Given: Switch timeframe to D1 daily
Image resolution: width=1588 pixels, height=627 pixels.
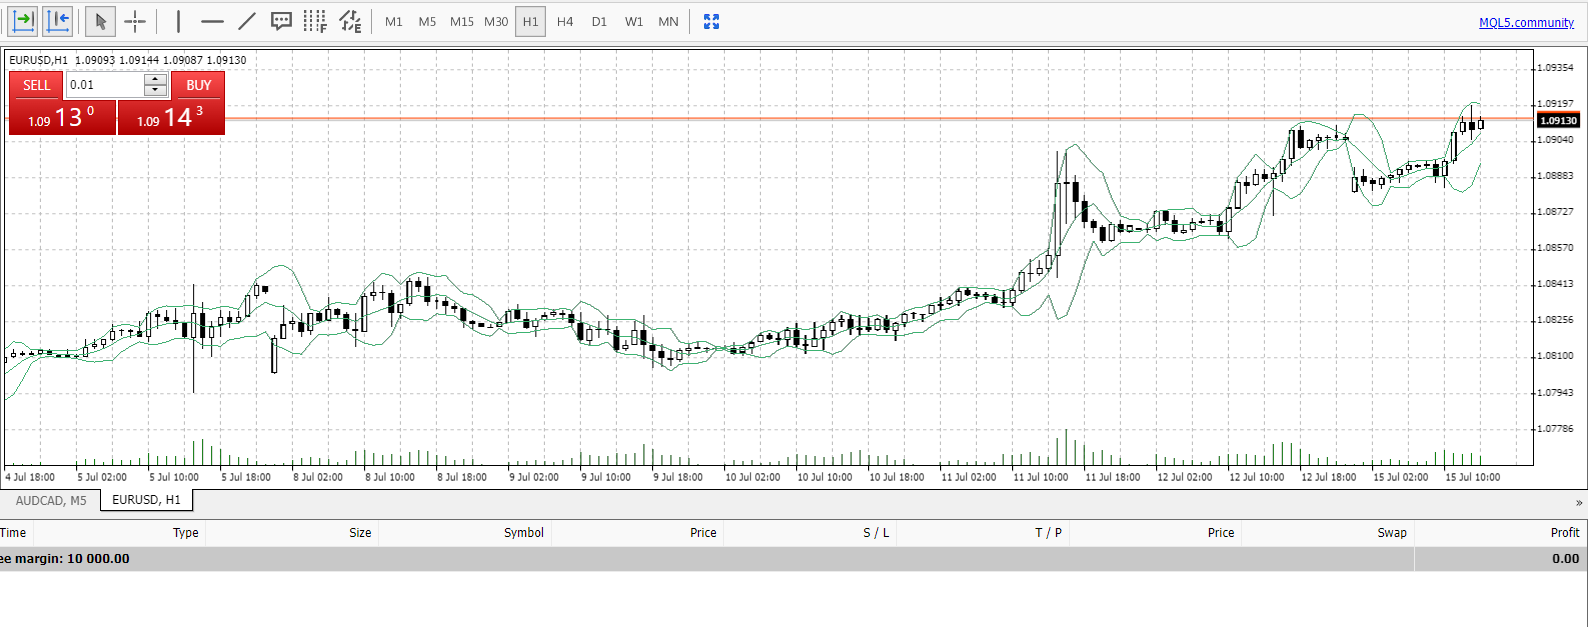Looking at the screenshot, I should click(x=599, y=21).
